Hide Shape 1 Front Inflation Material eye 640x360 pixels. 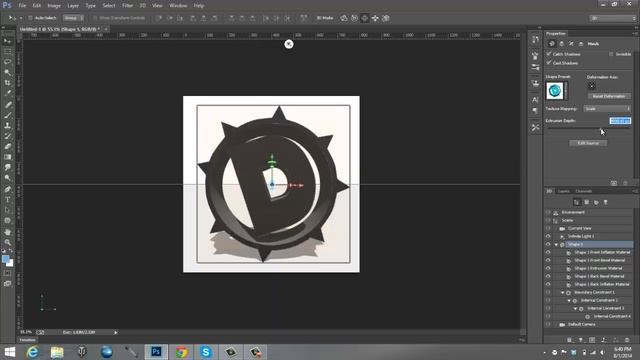coord(548,252)
